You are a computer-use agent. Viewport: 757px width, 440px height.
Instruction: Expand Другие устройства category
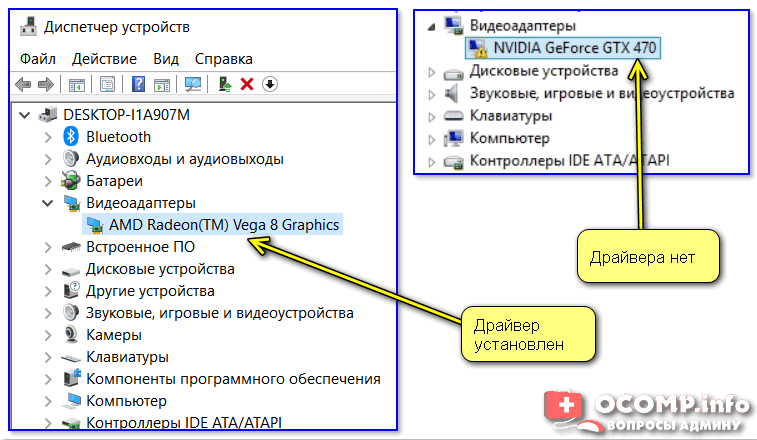click(48, 291)
